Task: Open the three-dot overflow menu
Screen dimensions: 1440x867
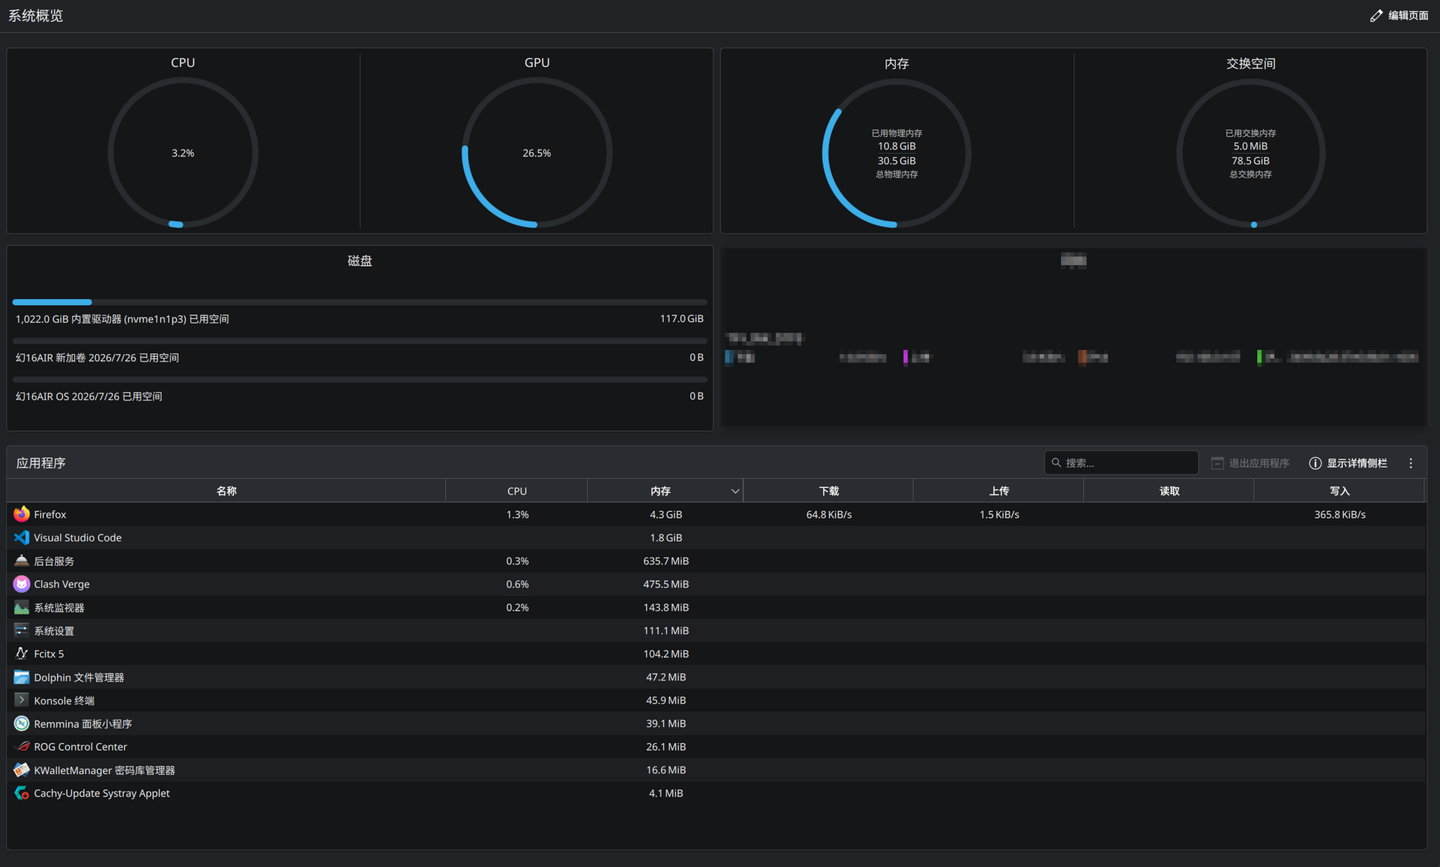Action: coord(1411,463)
